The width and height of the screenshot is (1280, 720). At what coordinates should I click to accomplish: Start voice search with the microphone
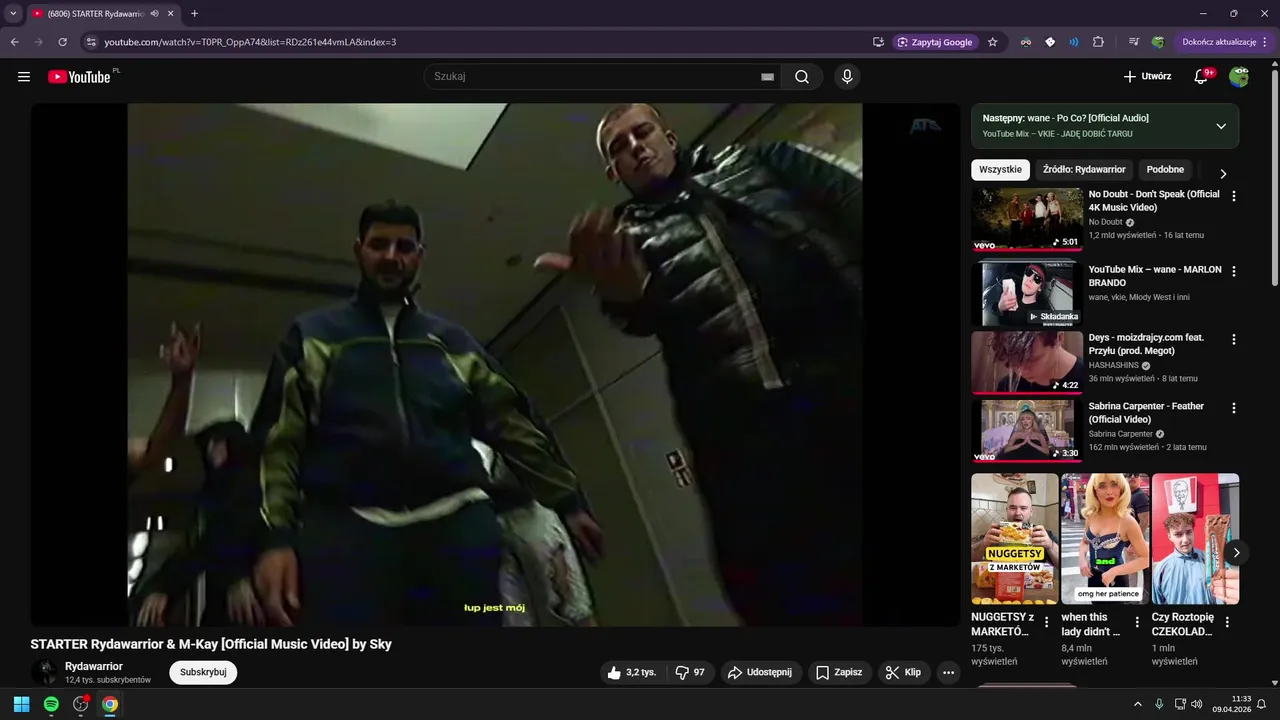click(x=847, y=77)
